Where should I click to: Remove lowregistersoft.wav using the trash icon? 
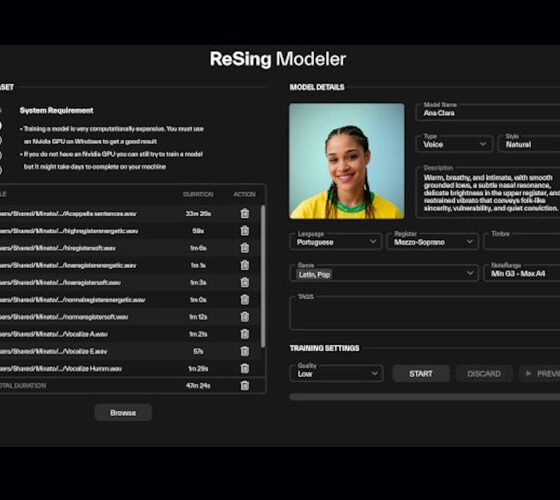[x=245, y=282]
